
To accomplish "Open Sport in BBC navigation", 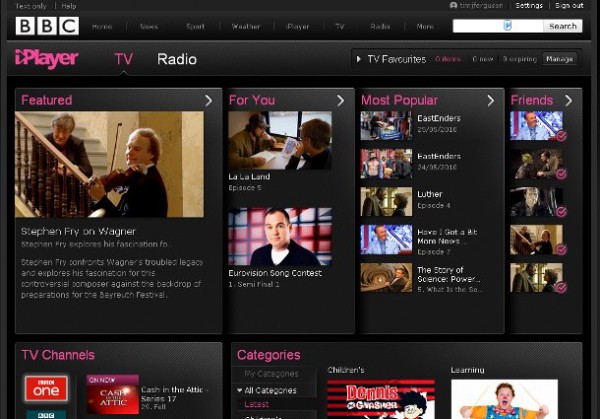I will pos(195,26).
